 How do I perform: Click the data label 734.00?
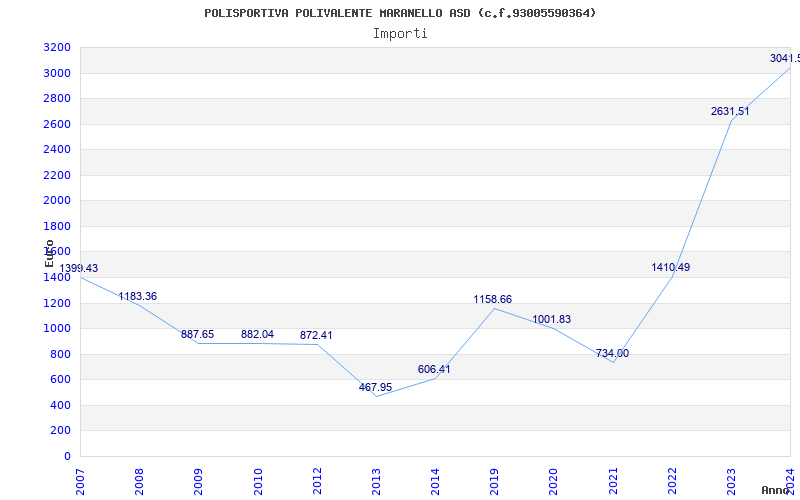tap(612, 354)
